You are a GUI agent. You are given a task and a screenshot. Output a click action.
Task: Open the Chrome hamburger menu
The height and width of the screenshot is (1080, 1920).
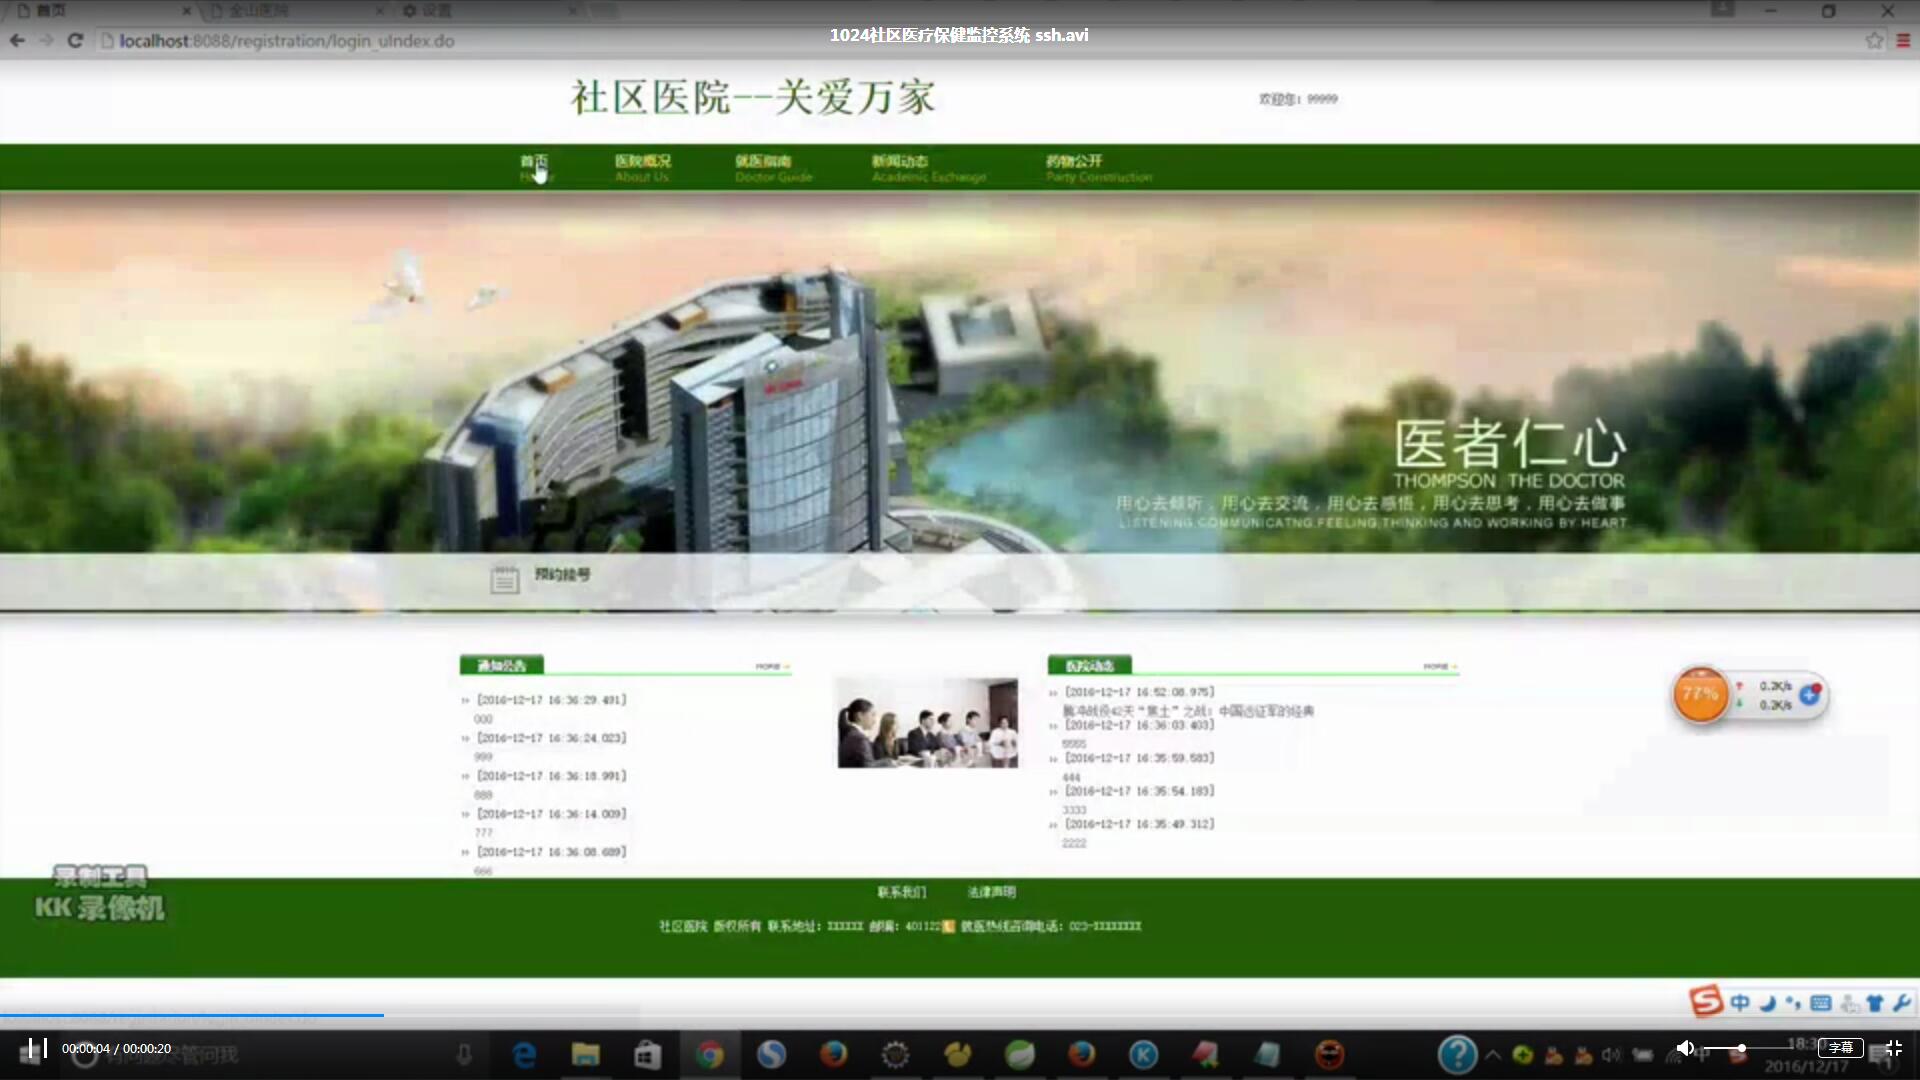pyautogui.click(x=1903, y=41)
